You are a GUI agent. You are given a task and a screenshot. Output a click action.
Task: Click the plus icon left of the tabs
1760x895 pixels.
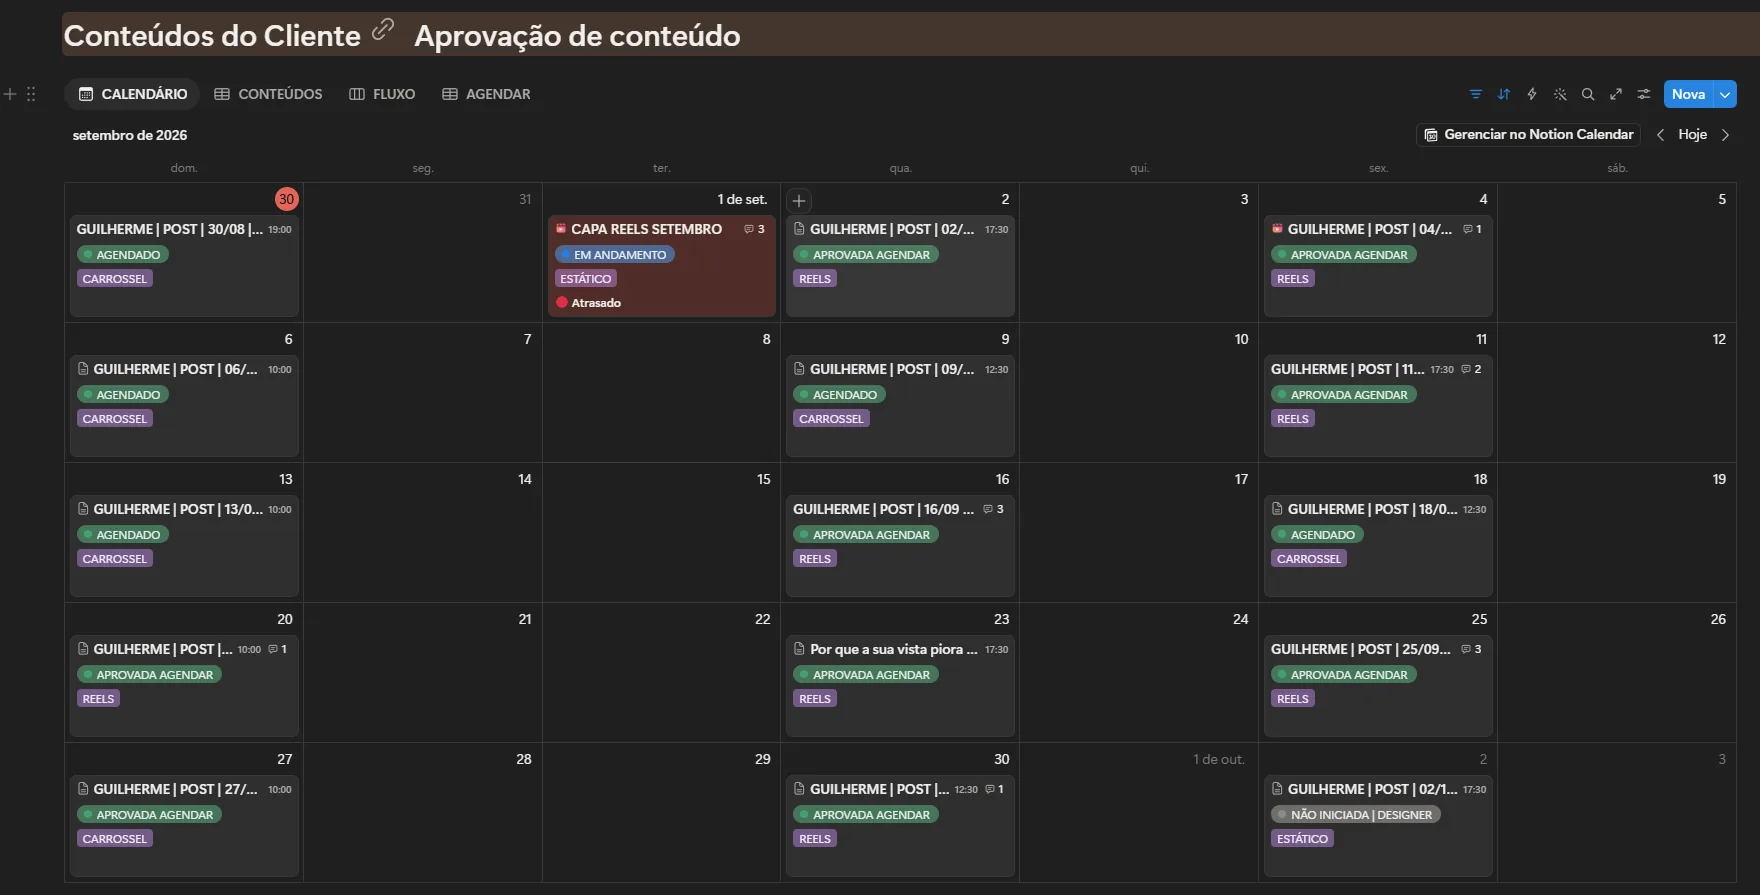10,94
